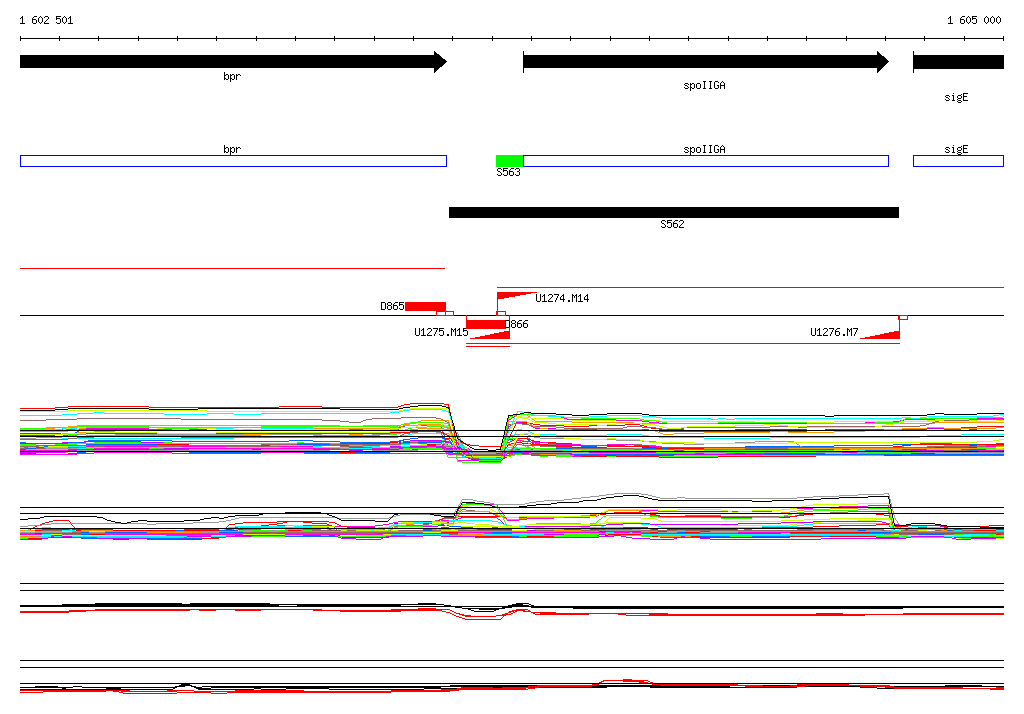
Task: Click the sigE label above blue box
Action: [x=956, y=150]
